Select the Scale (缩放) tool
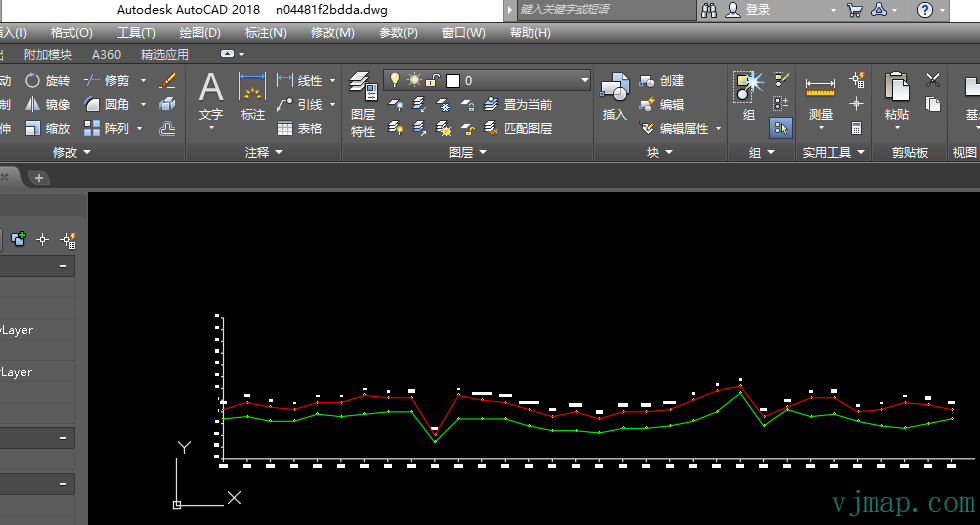The width and height of the screenshot is (980, 525). [48, 128]
